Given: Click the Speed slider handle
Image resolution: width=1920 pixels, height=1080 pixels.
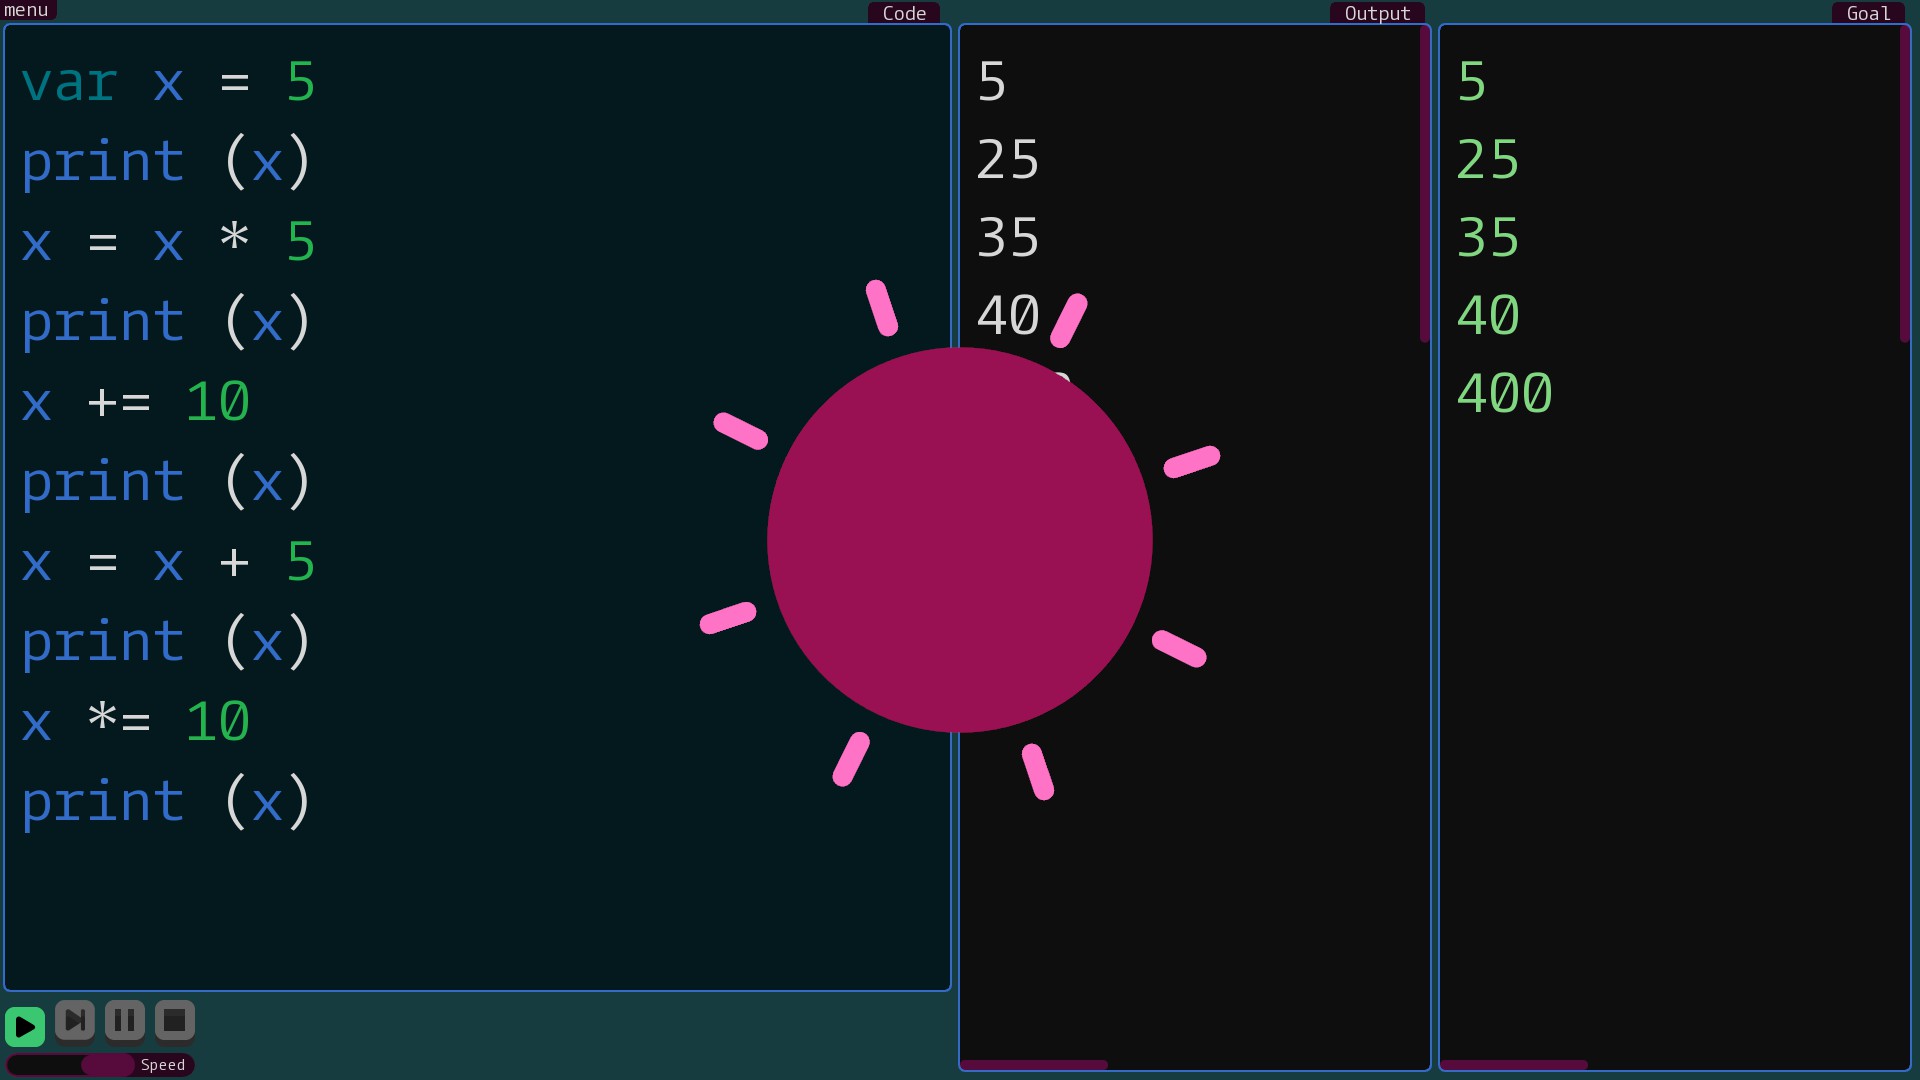Looking at the screenshot, I should coord(107,1065).
